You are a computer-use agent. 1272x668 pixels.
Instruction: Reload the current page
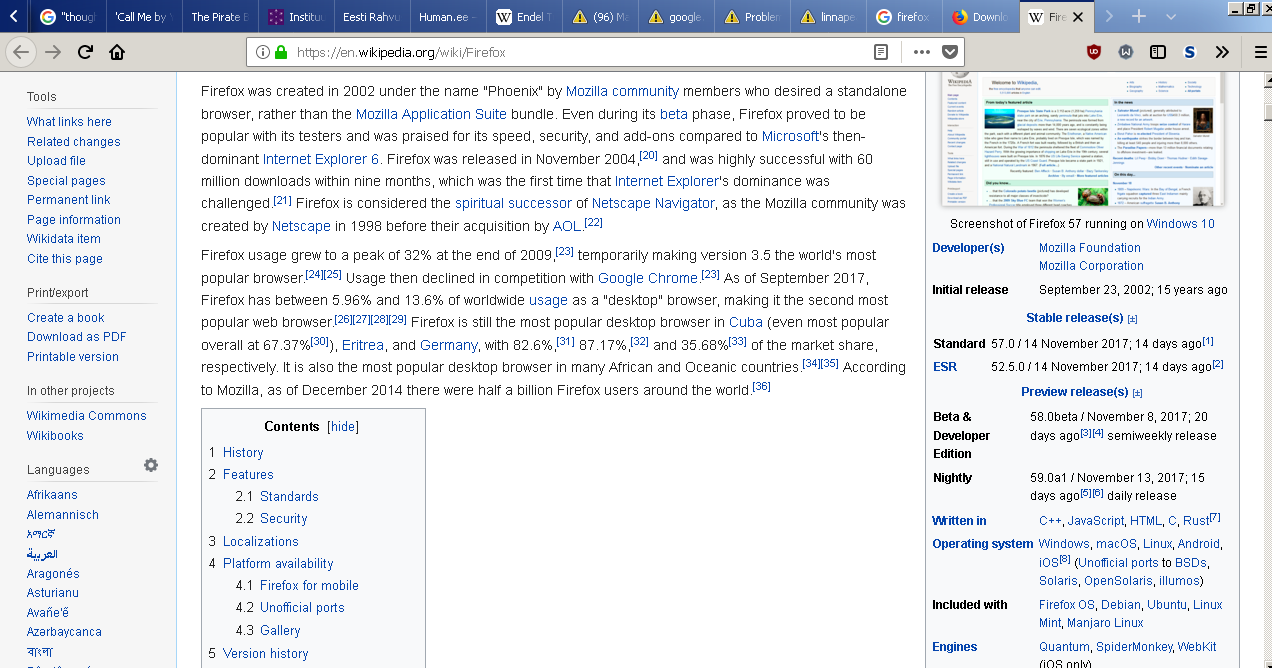point(85,52)
